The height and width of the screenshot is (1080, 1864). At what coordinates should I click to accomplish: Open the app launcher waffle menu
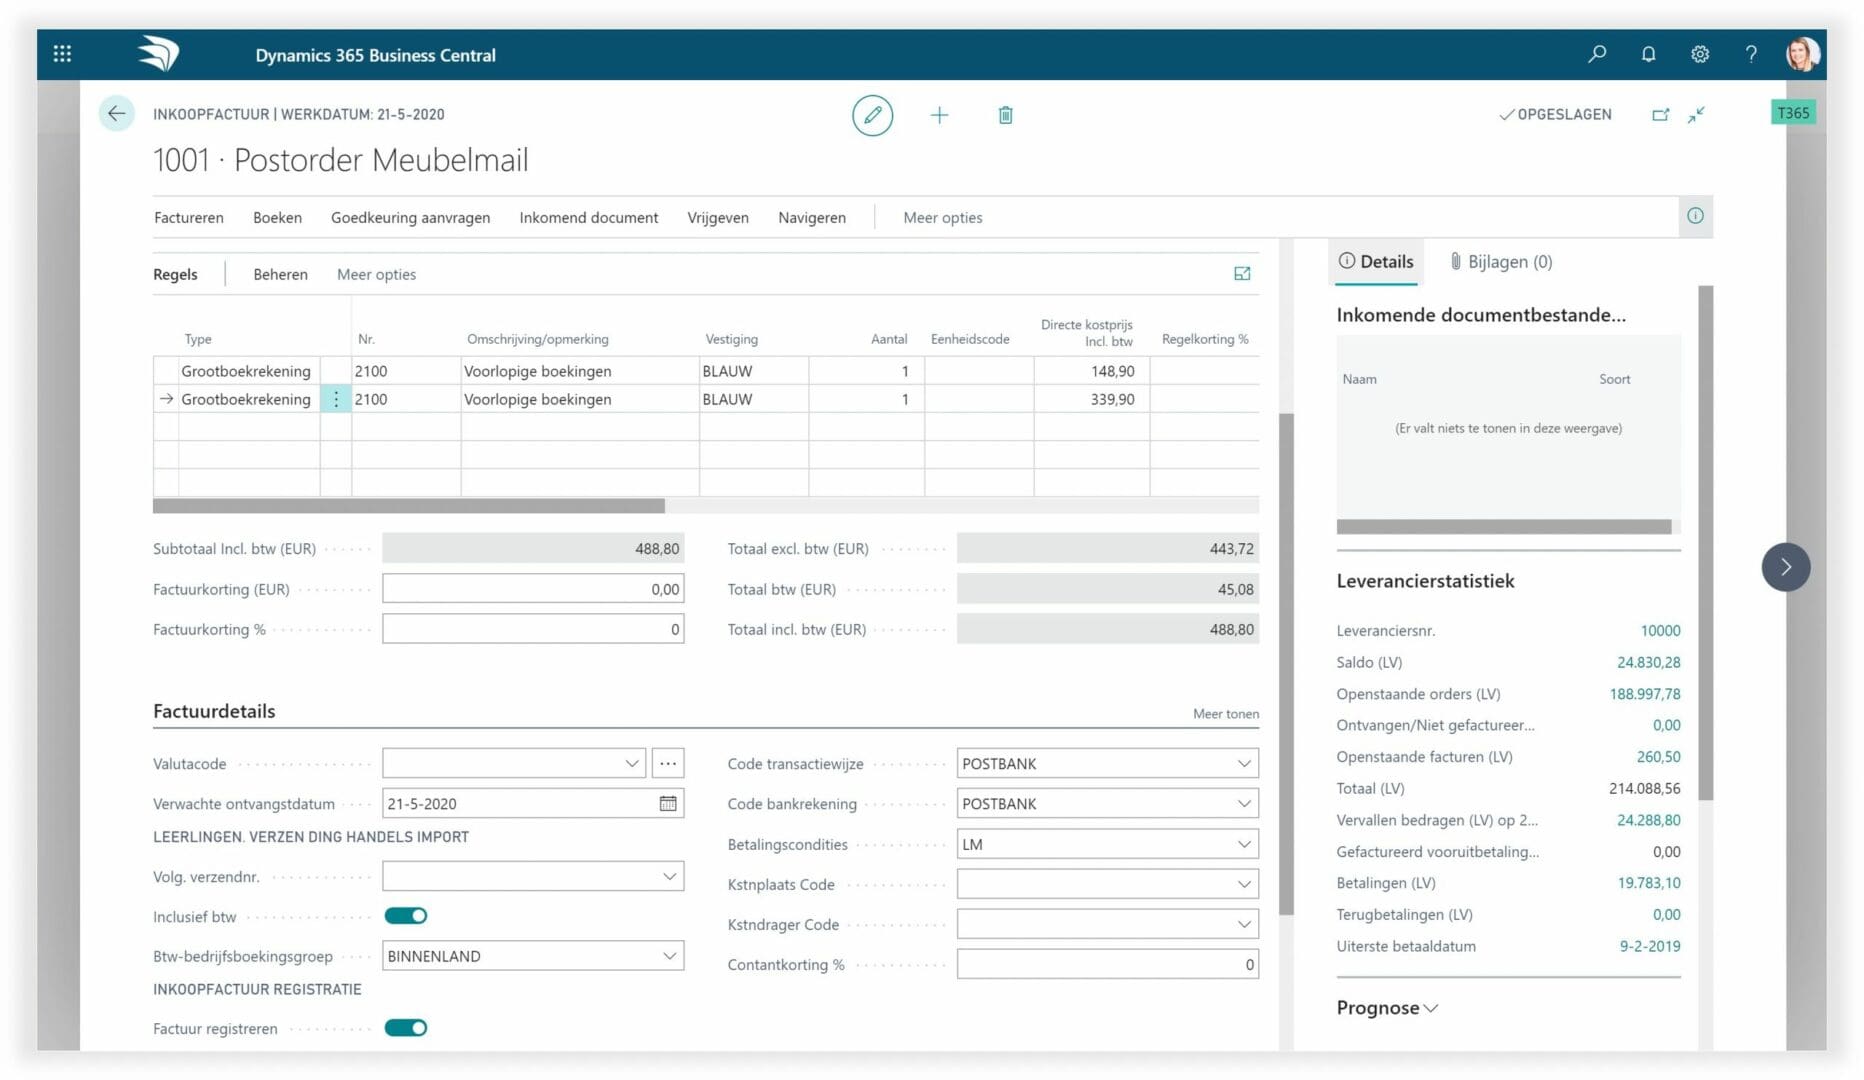click(x=62, y=54)
